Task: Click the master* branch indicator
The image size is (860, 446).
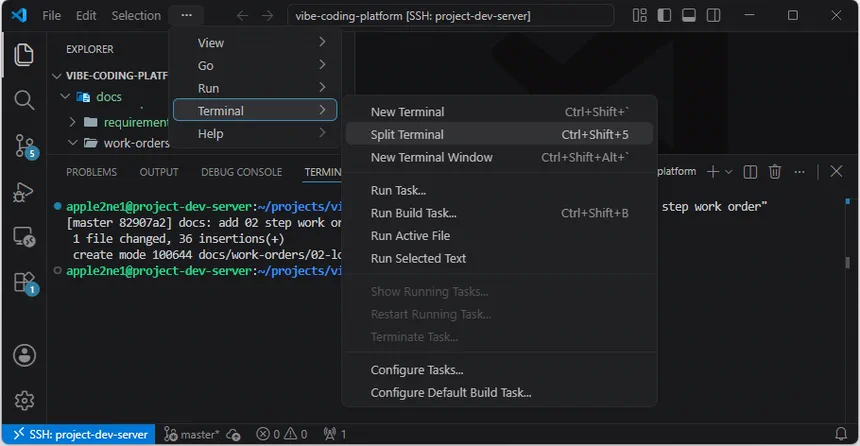Action: (191, 434)
